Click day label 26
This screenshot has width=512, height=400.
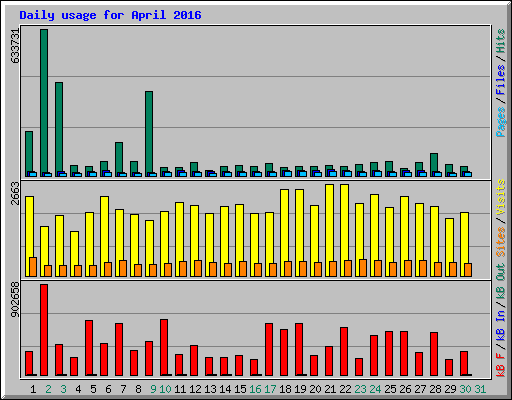pyautogui.click(x=405, y=389)
